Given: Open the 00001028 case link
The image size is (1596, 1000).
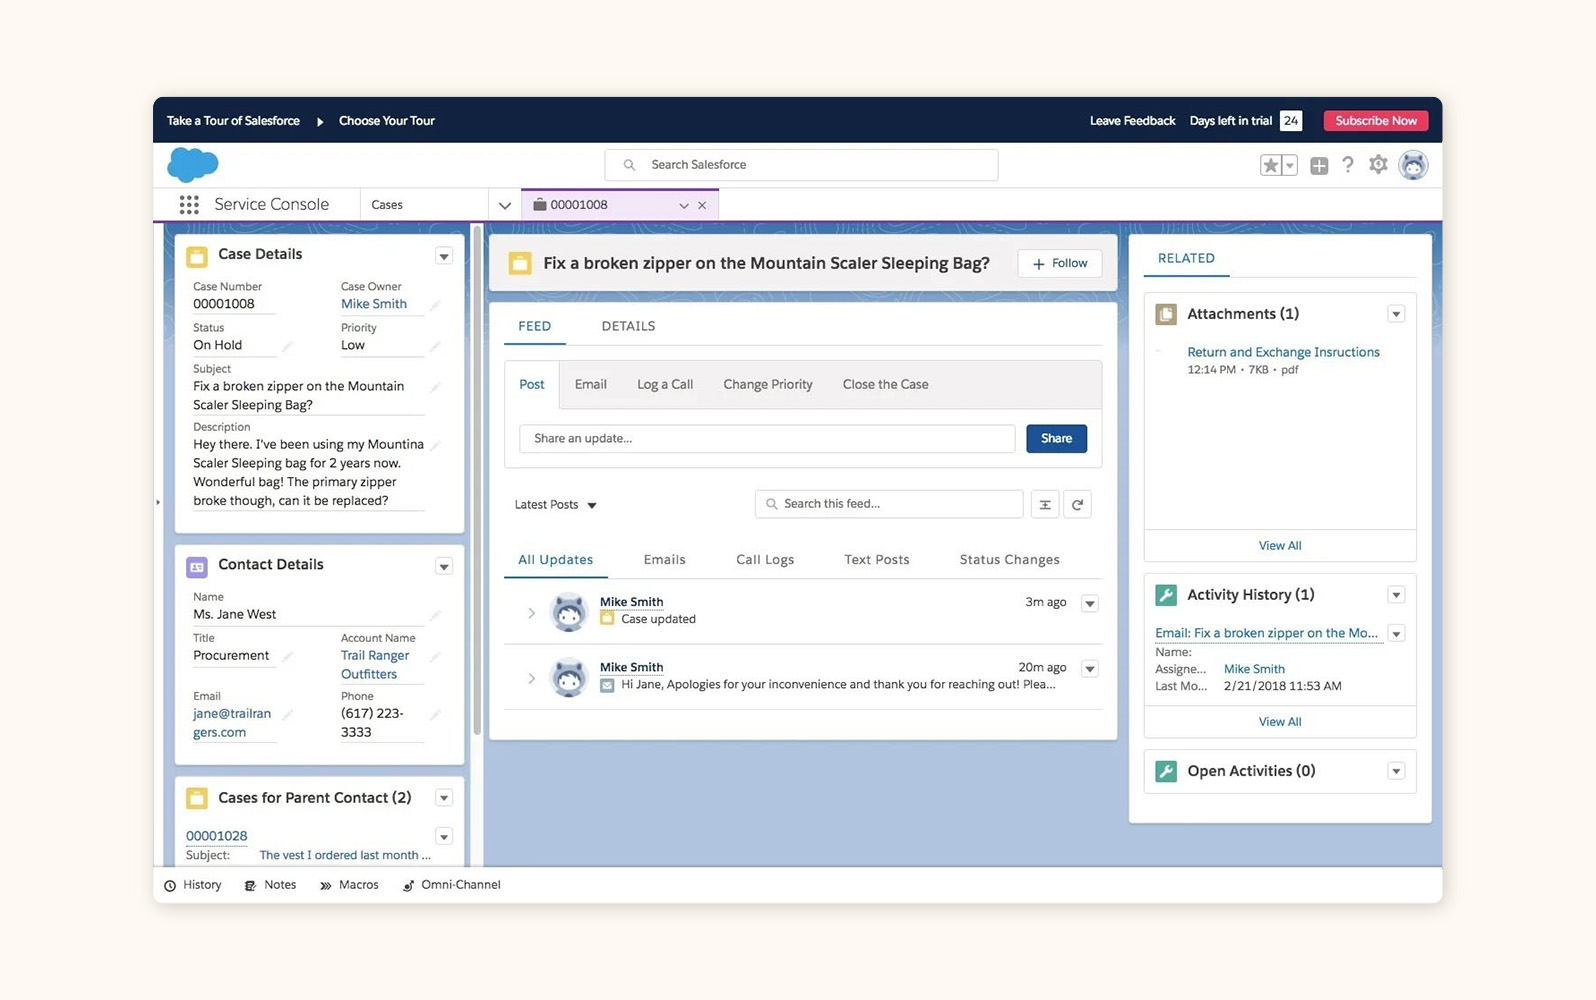Looking at the screenshot, I should click(216, 836).
